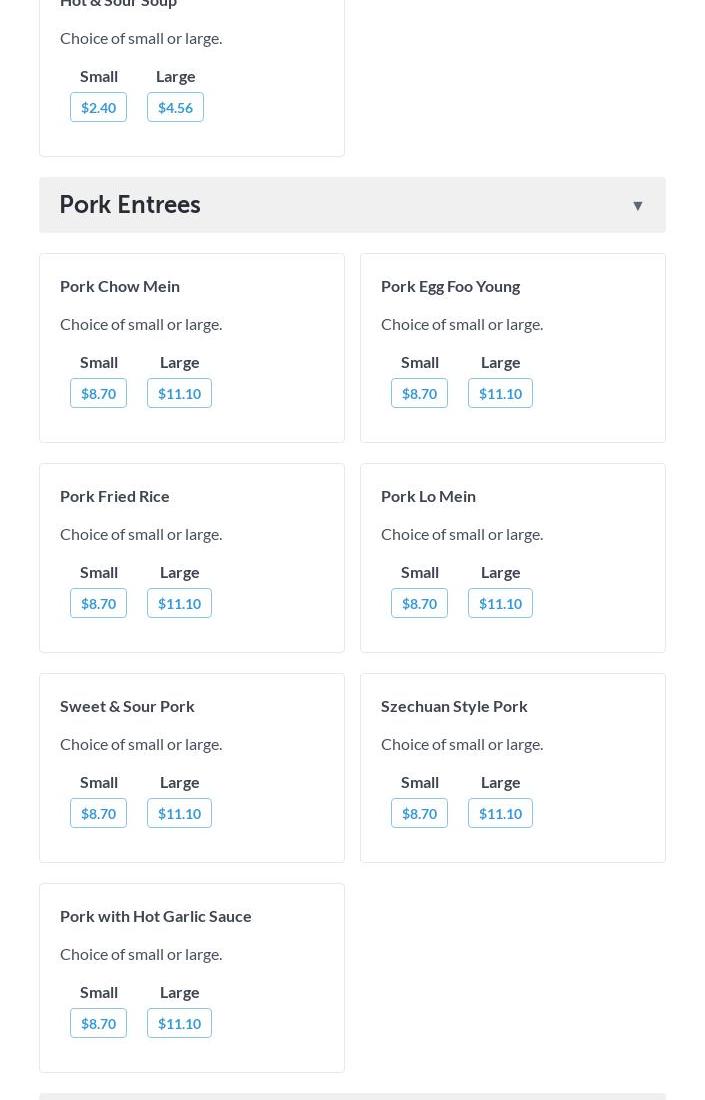Click the Pork Entrees section header
This screenshot has height=1100, width=705.
tap(130, 205)
